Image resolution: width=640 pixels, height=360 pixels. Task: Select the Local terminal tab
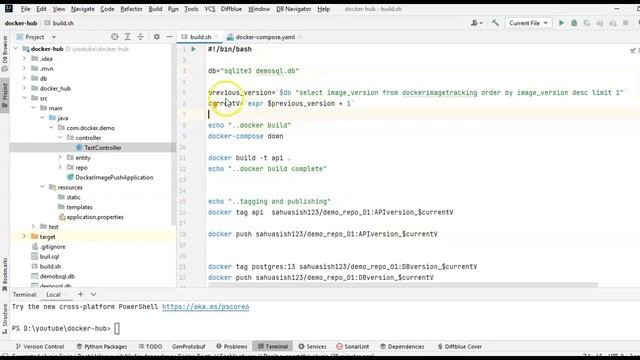point(53,295)
